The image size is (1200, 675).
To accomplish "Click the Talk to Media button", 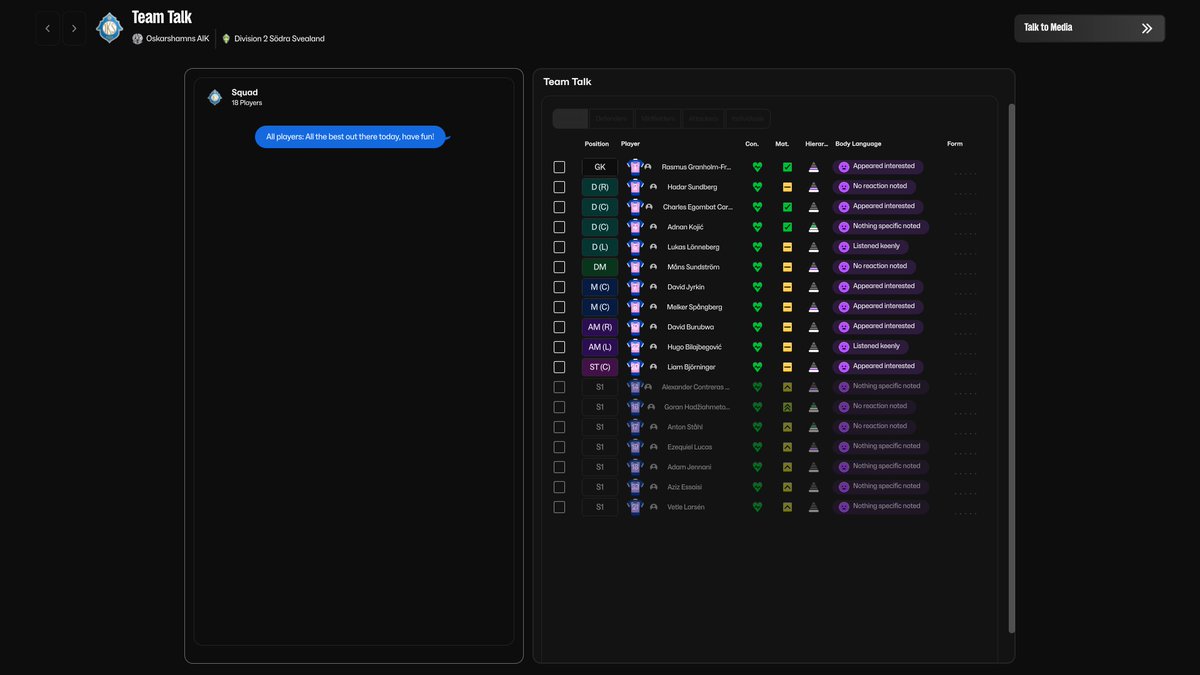I will tap(1089, 28).
